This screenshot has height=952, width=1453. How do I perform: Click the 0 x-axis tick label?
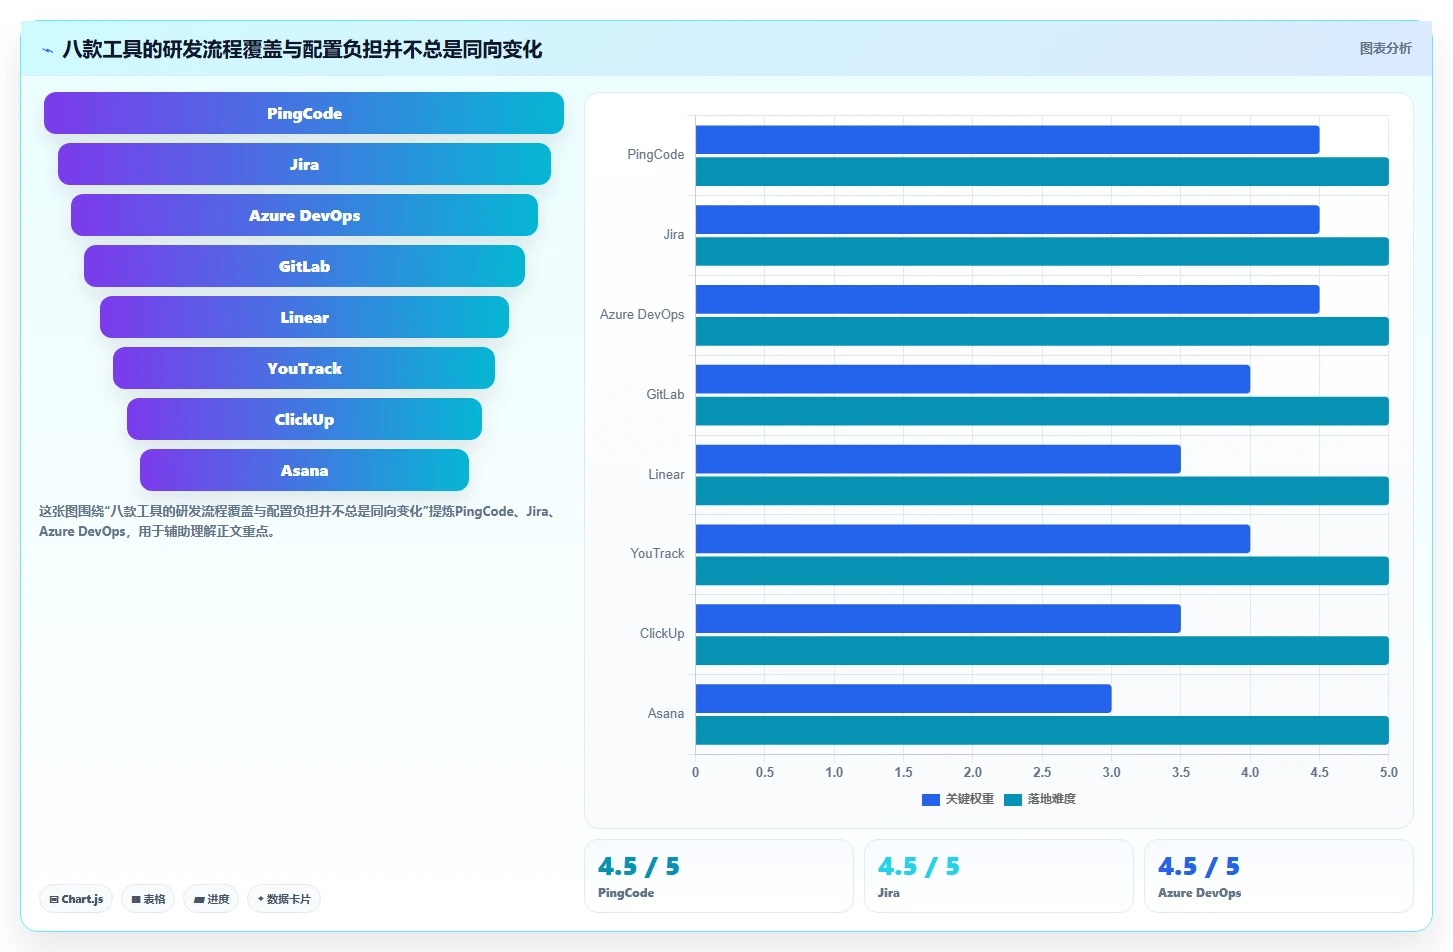pos(696,773)
